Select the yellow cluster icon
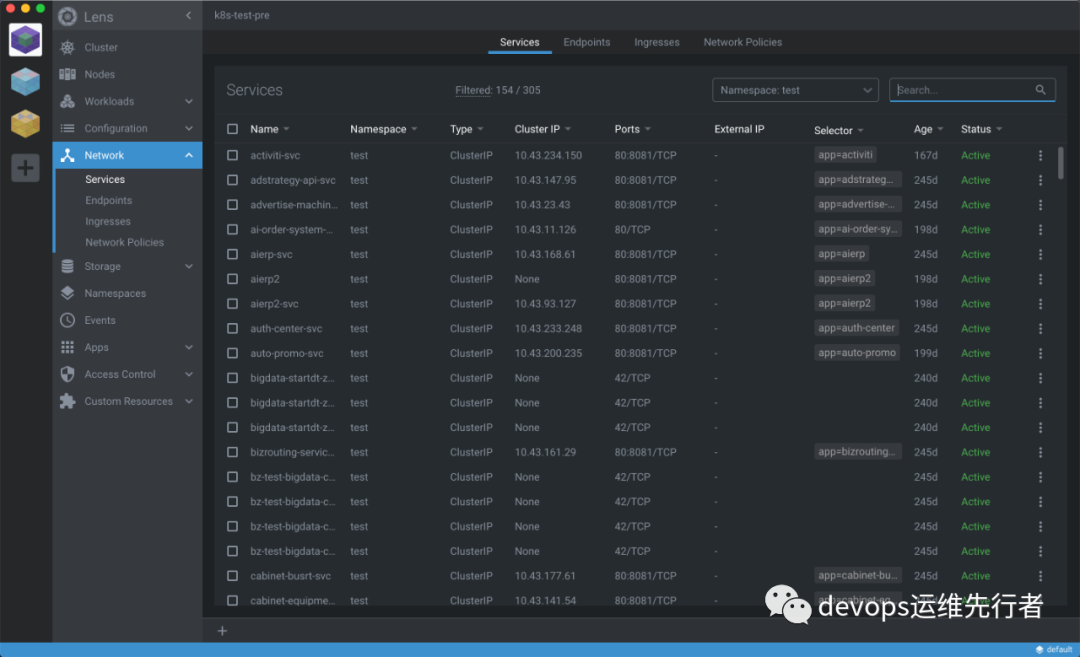 point(26,124)
